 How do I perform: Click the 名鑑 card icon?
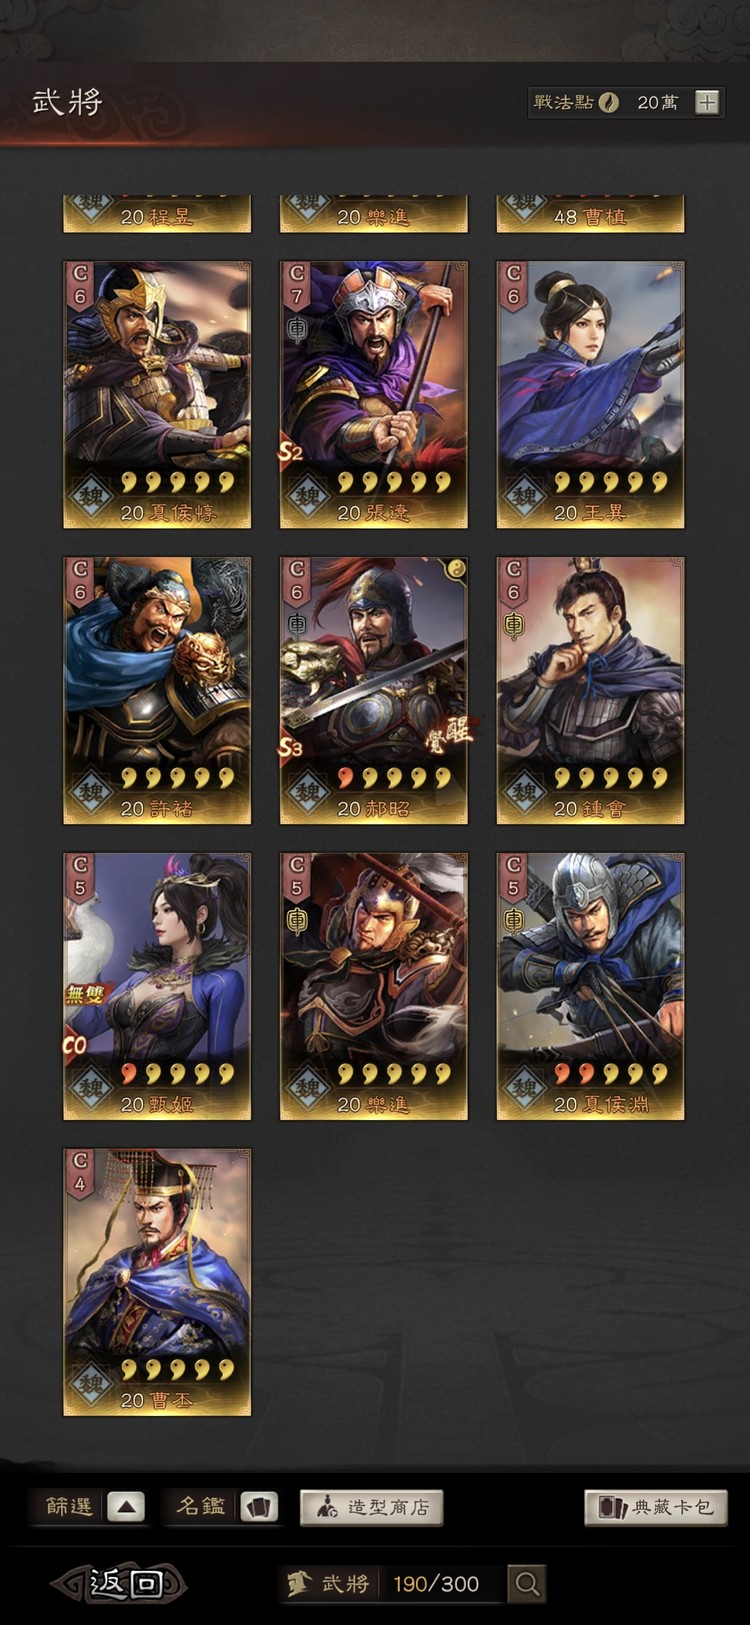260,1507
